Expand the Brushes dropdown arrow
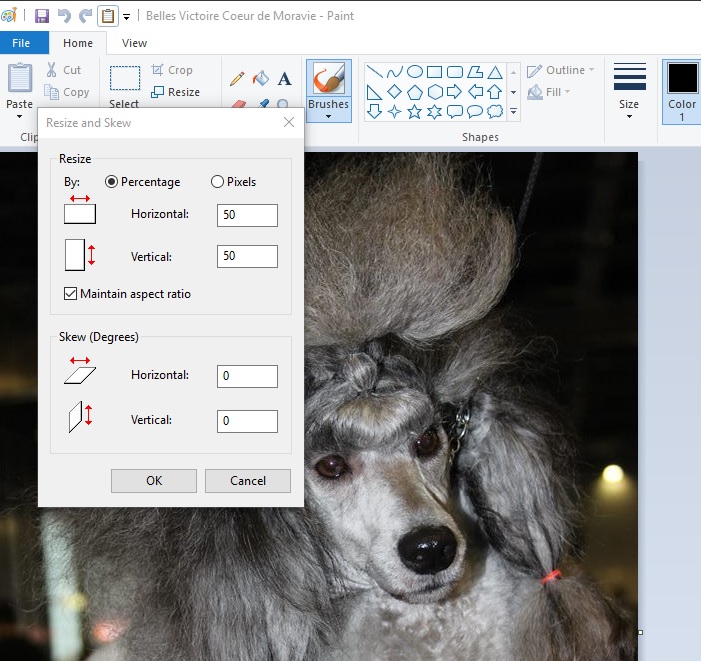The image size is (701, 661). [329, 117]
